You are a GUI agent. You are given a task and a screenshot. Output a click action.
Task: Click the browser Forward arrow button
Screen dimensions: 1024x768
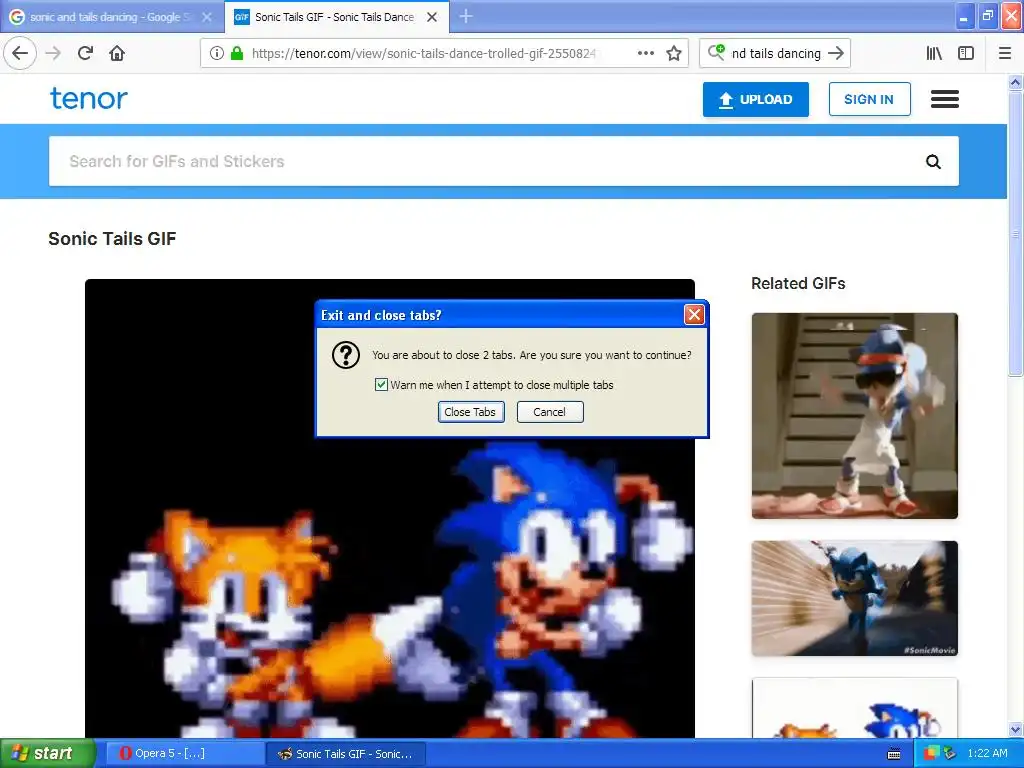click(53, 53)
